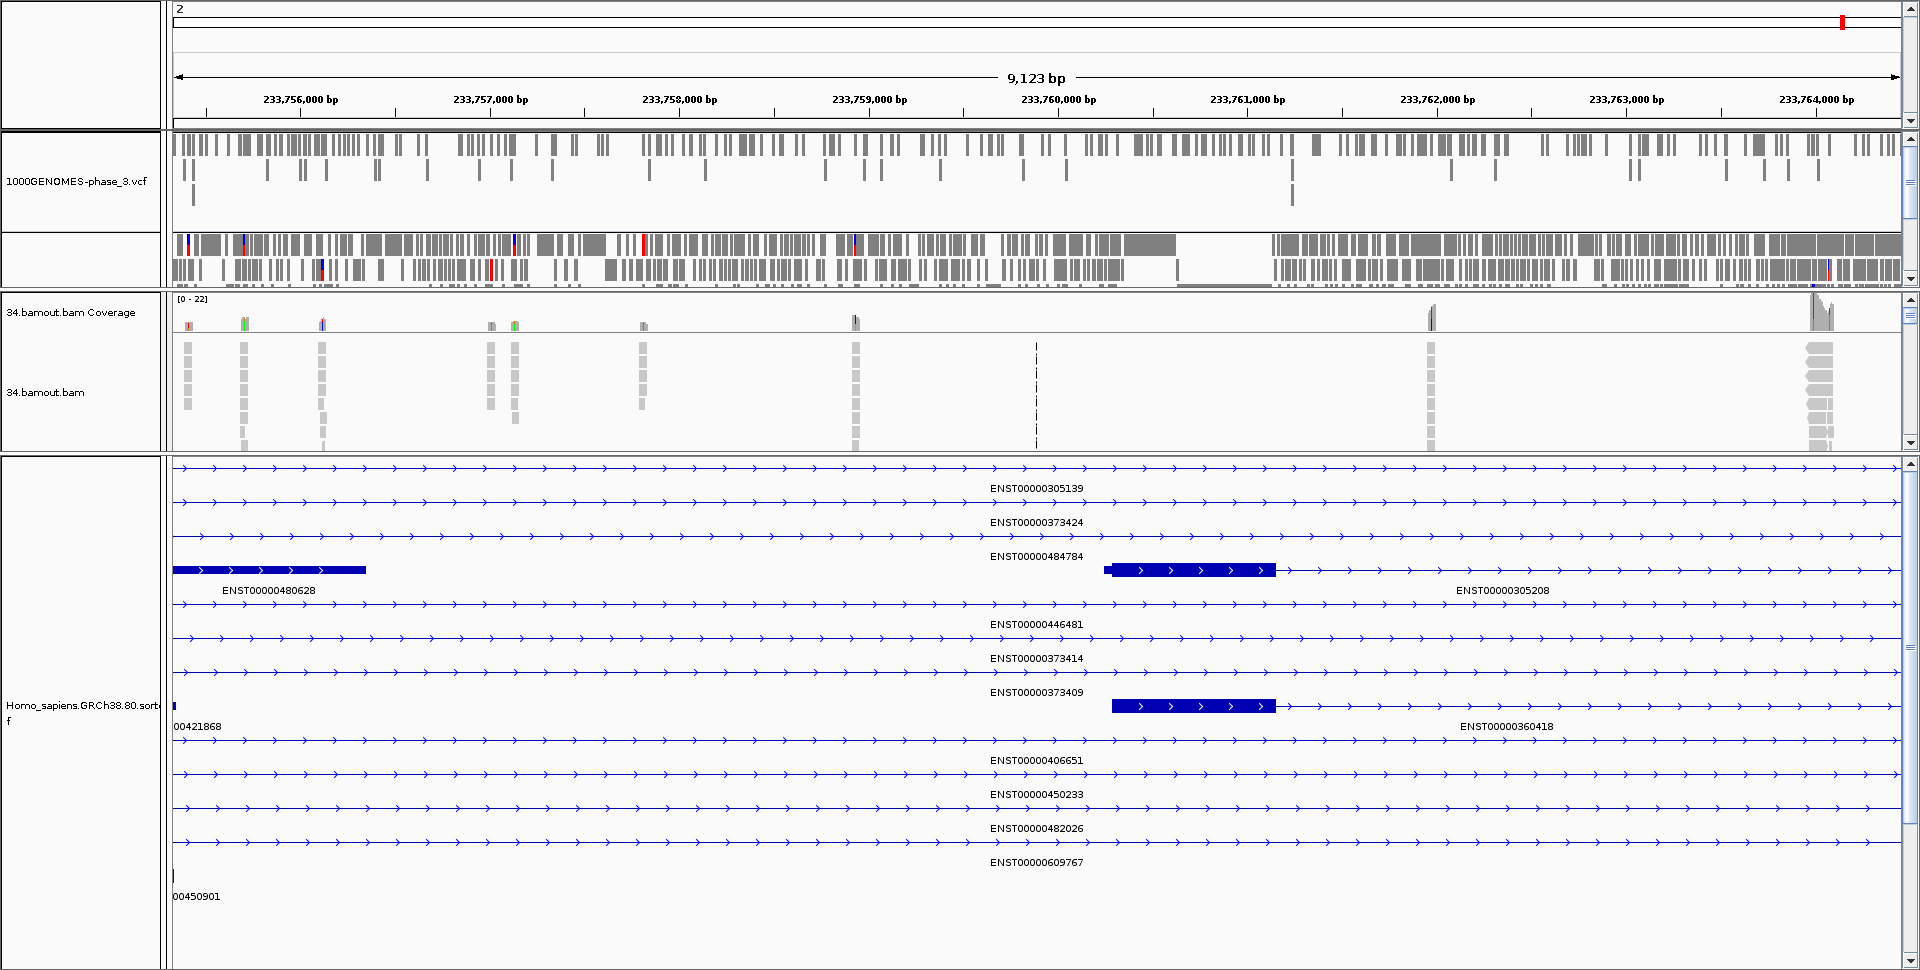Click the truncated transcript label 00421868
The width and height of the screenshot is (1920, 970).
197,726
